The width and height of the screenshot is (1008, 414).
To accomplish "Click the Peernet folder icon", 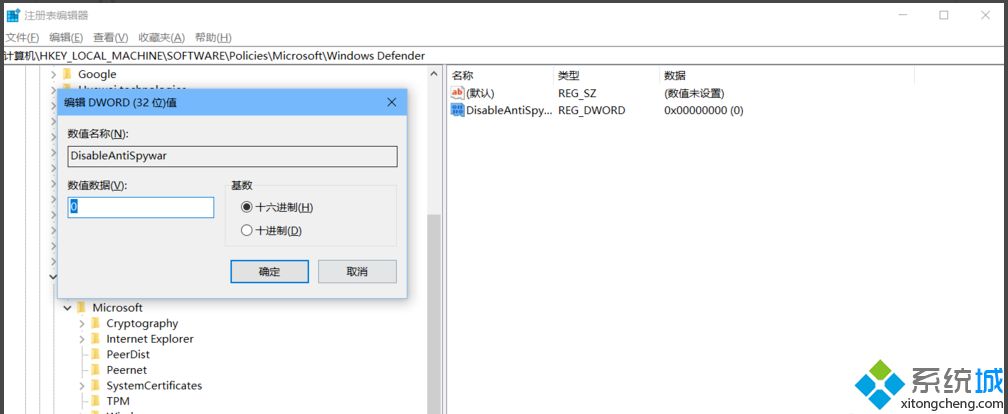I will (x=95, y=370).
